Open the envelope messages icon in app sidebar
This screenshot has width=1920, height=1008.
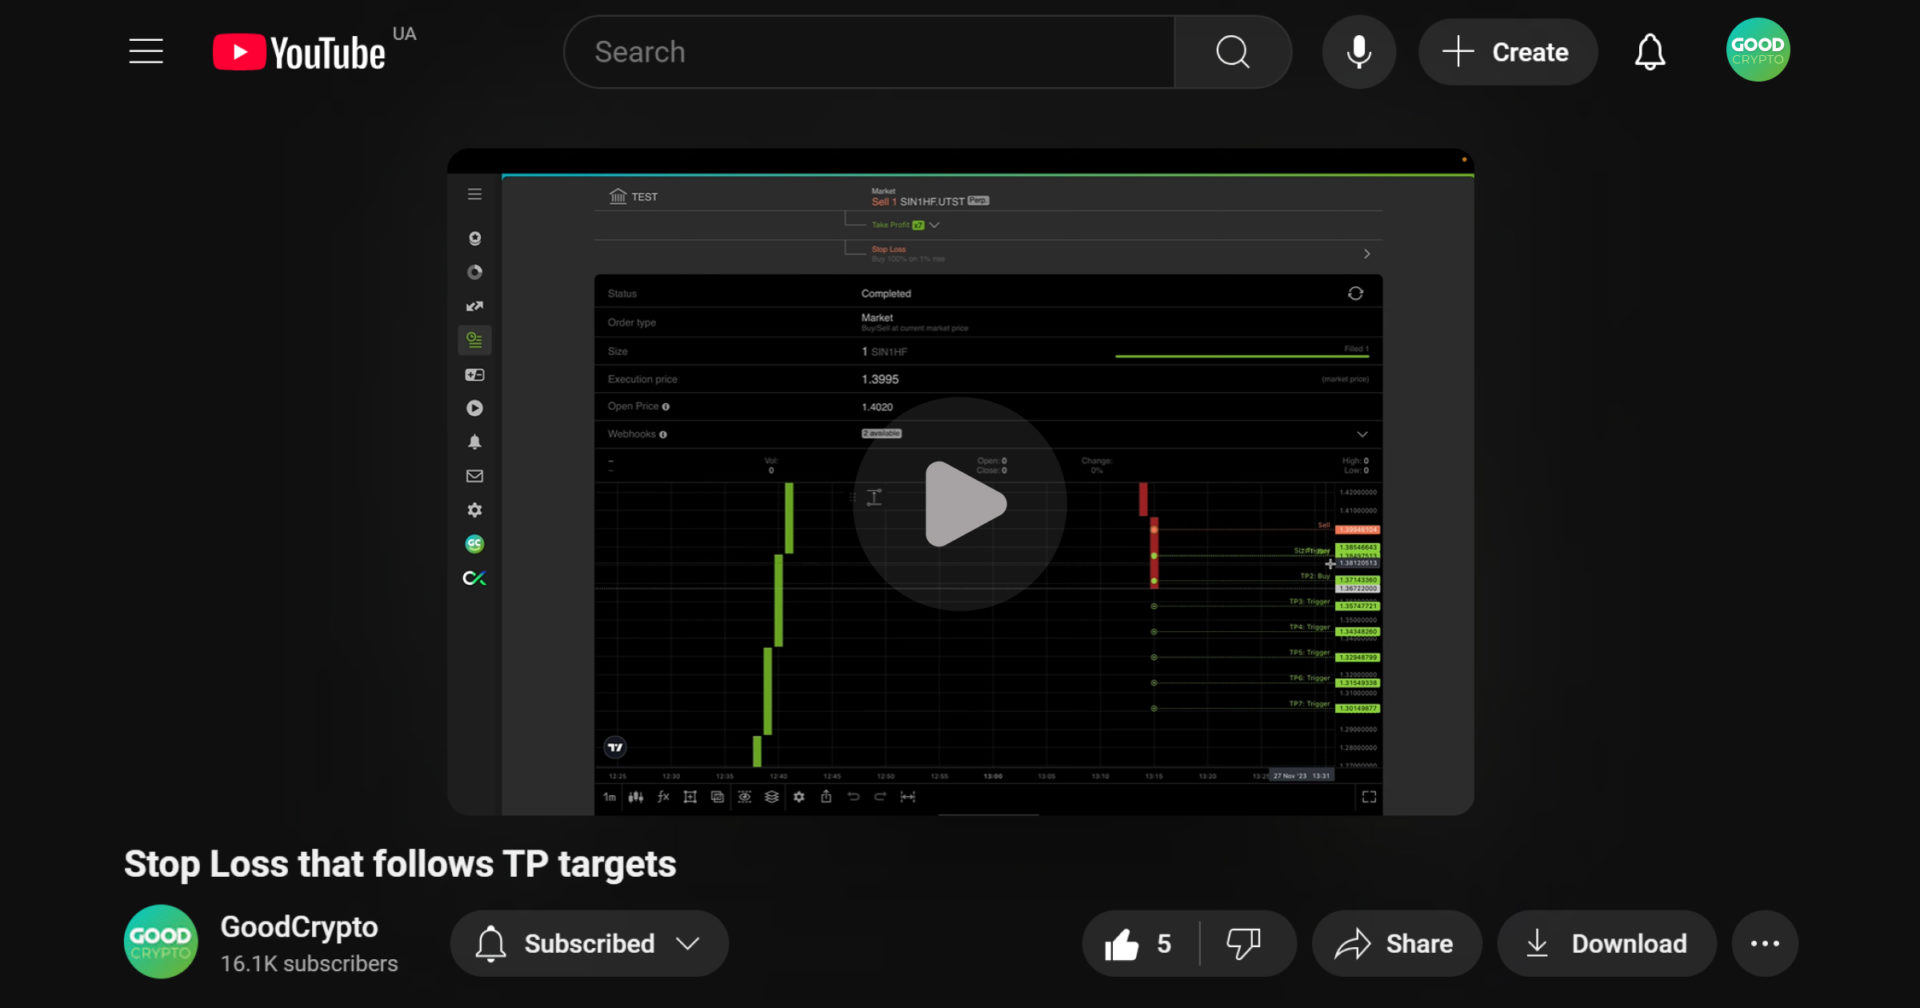coord(474,475)
